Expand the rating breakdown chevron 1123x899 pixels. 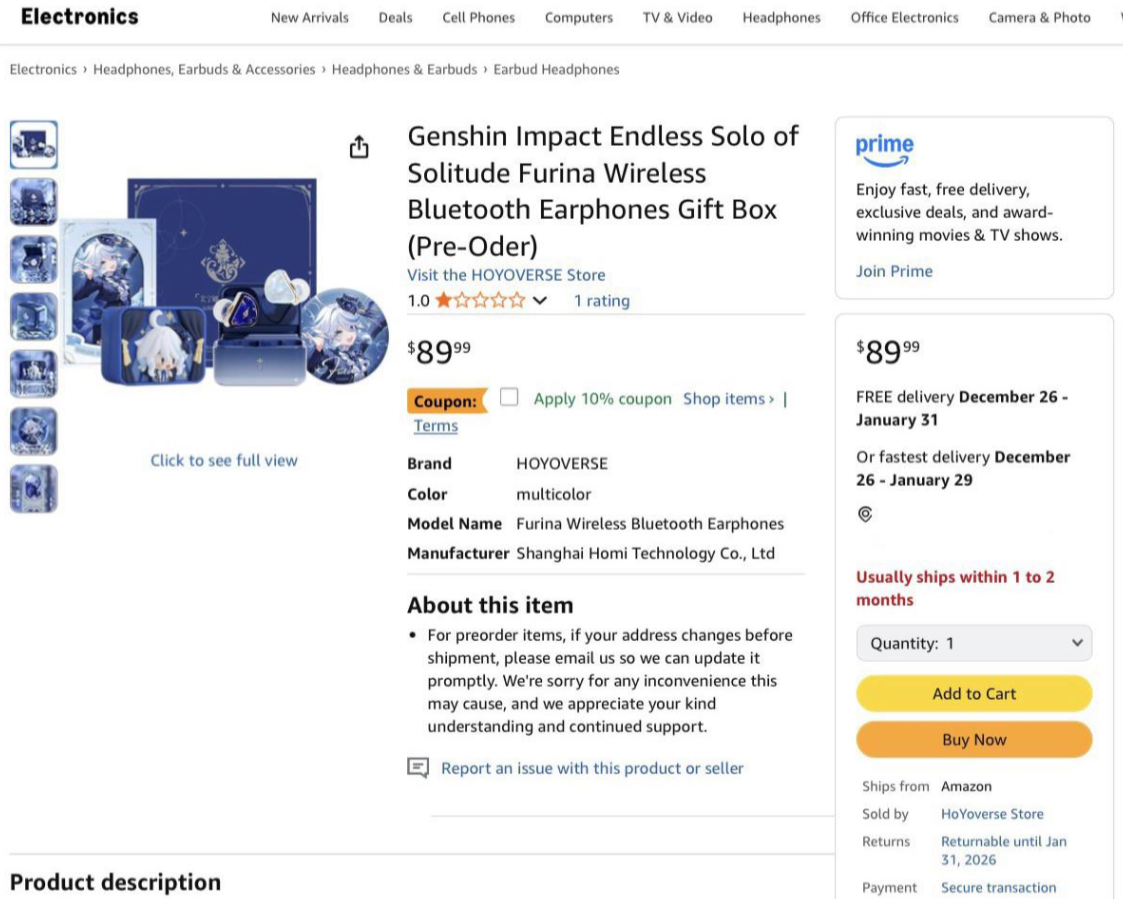tap(540, 300)
